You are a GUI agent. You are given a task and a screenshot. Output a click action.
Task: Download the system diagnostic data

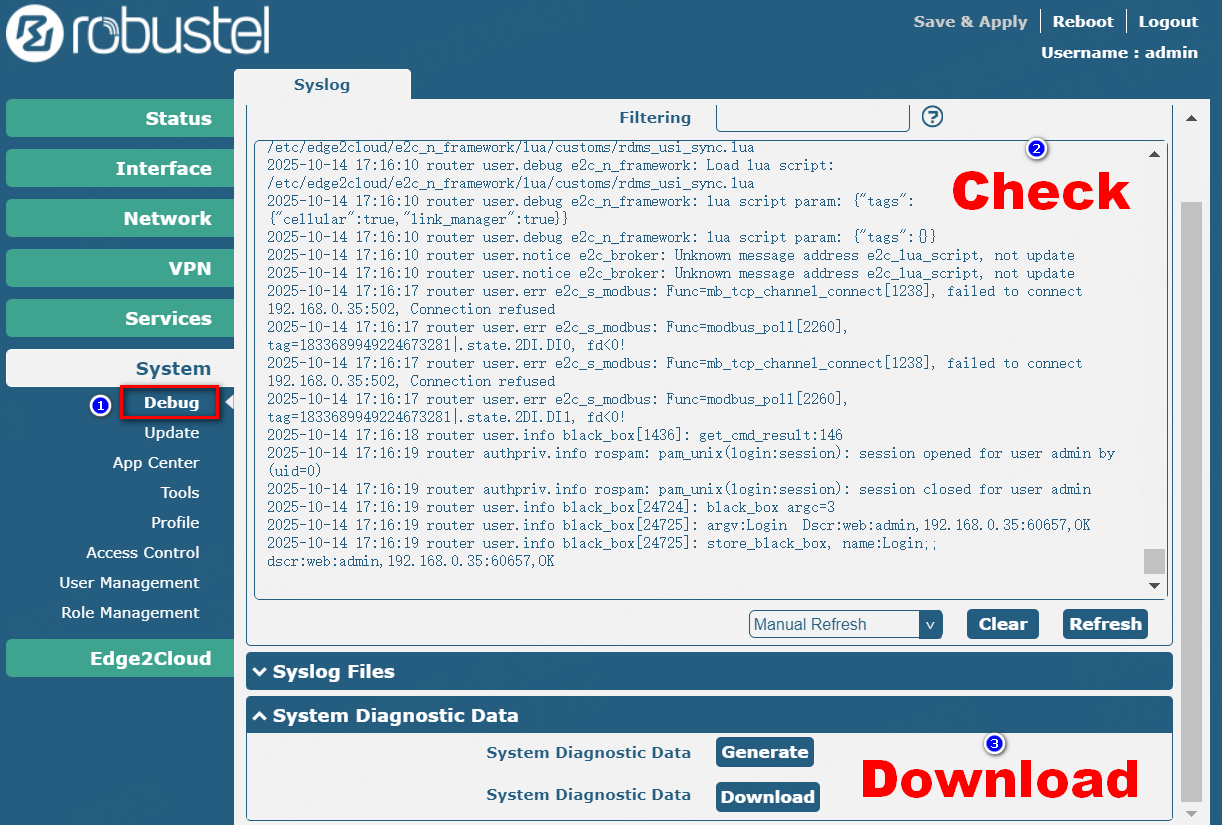coord(767,797)
